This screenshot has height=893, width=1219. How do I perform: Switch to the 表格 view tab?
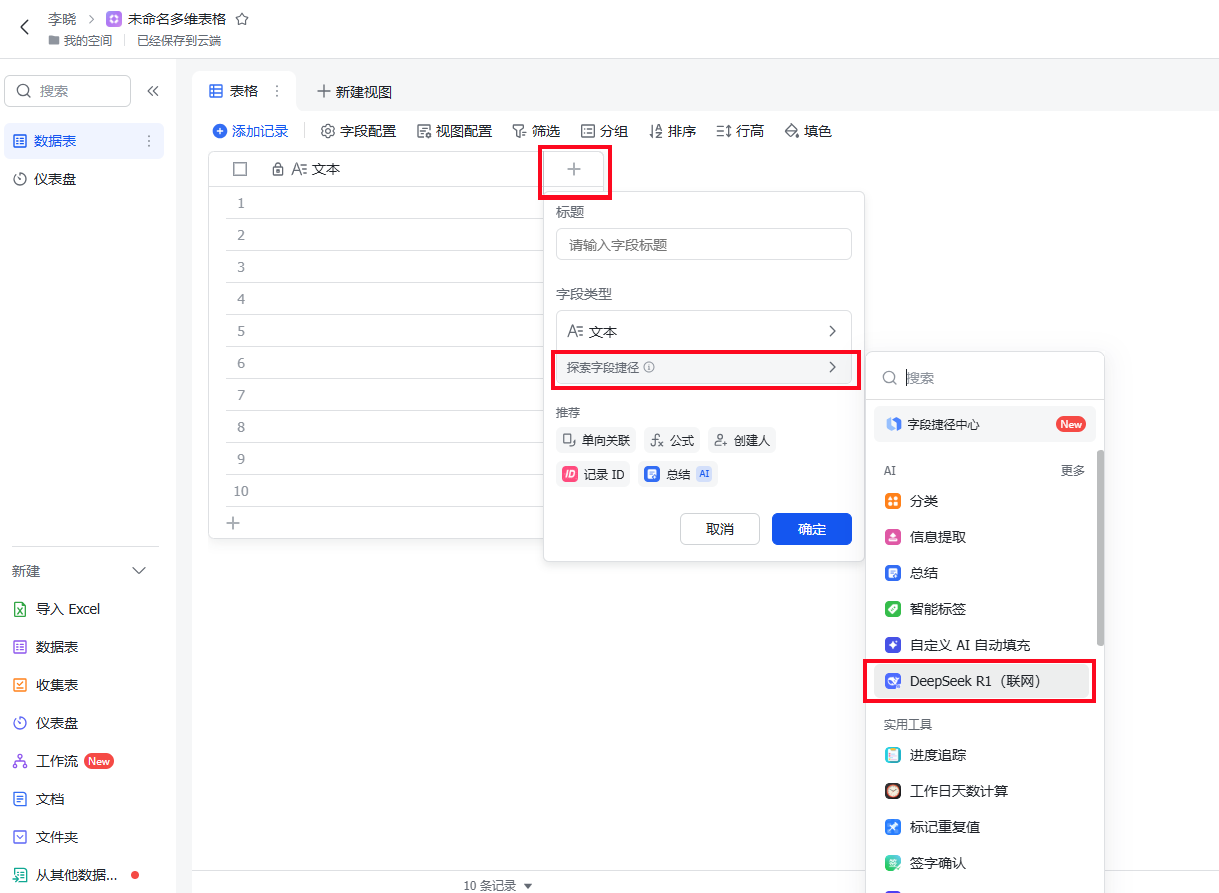(234, 91)
